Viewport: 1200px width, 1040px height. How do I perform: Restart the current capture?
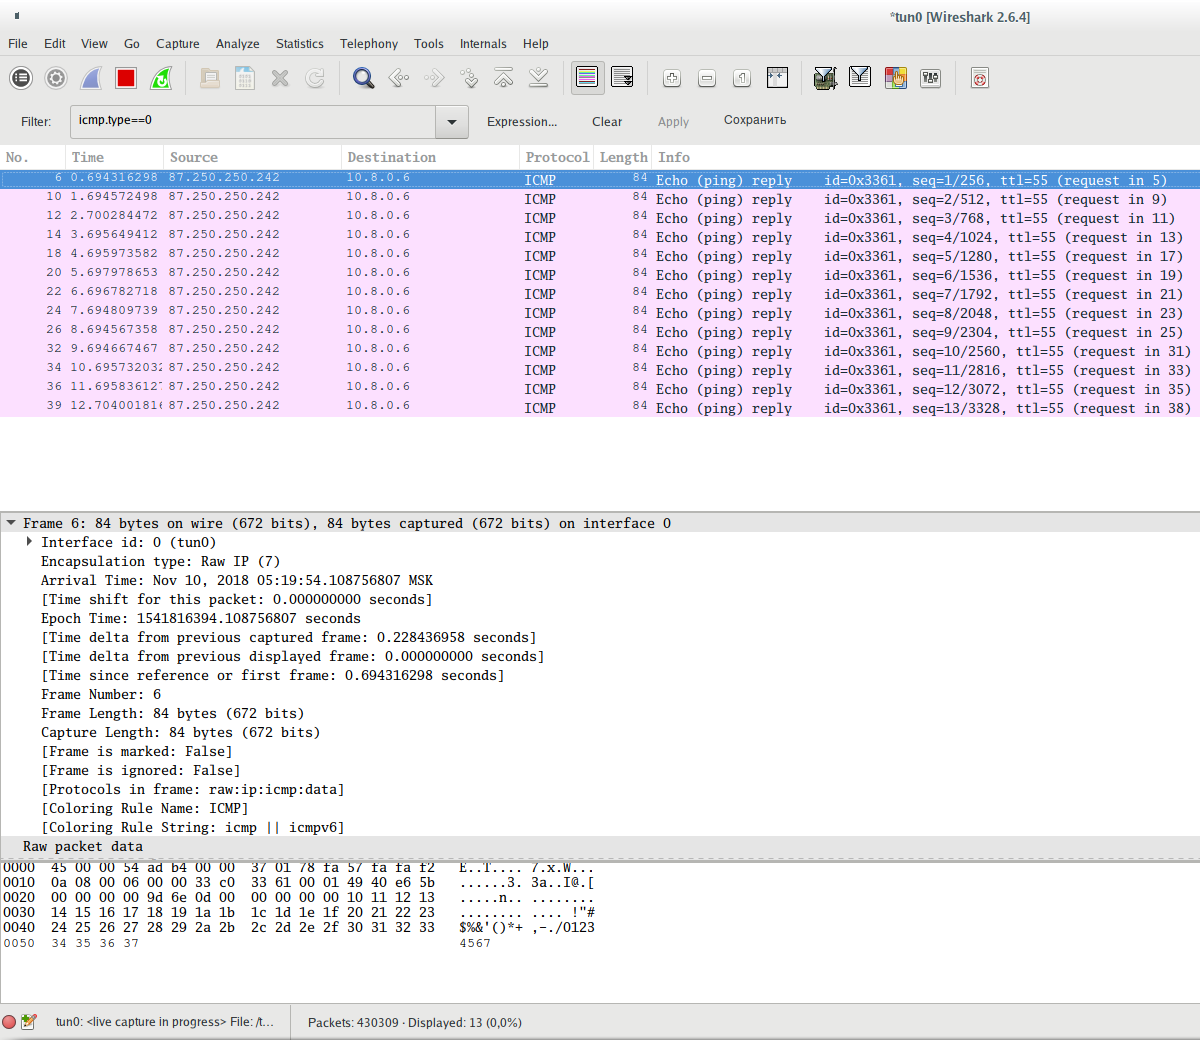(161, 78)
